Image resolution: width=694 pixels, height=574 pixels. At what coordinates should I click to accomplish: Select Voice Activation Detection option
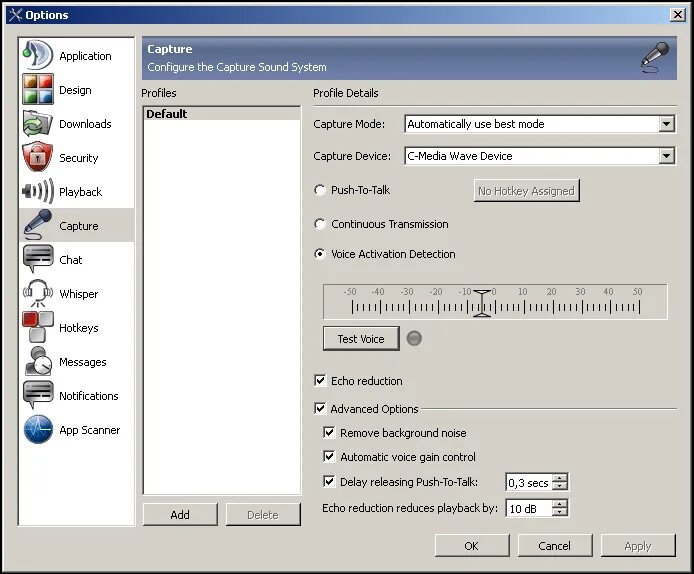click(x=320, y=254)
